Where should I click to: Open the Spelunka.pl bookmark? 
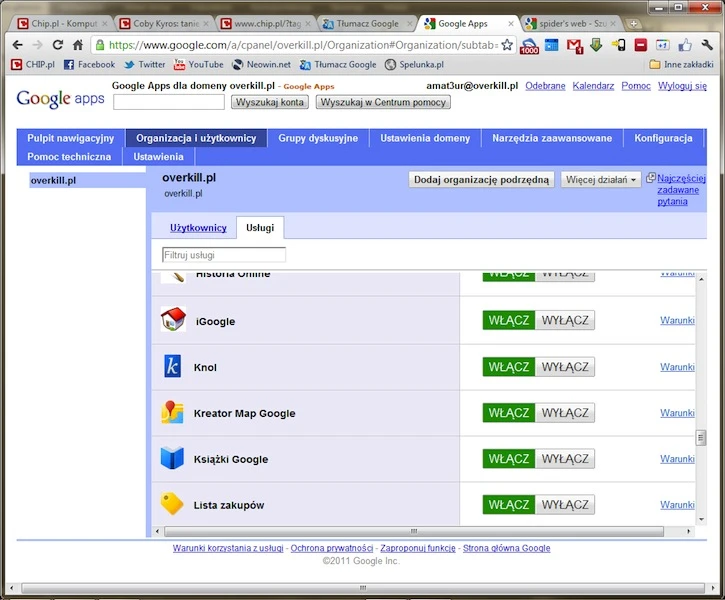[x=414, y=65]
